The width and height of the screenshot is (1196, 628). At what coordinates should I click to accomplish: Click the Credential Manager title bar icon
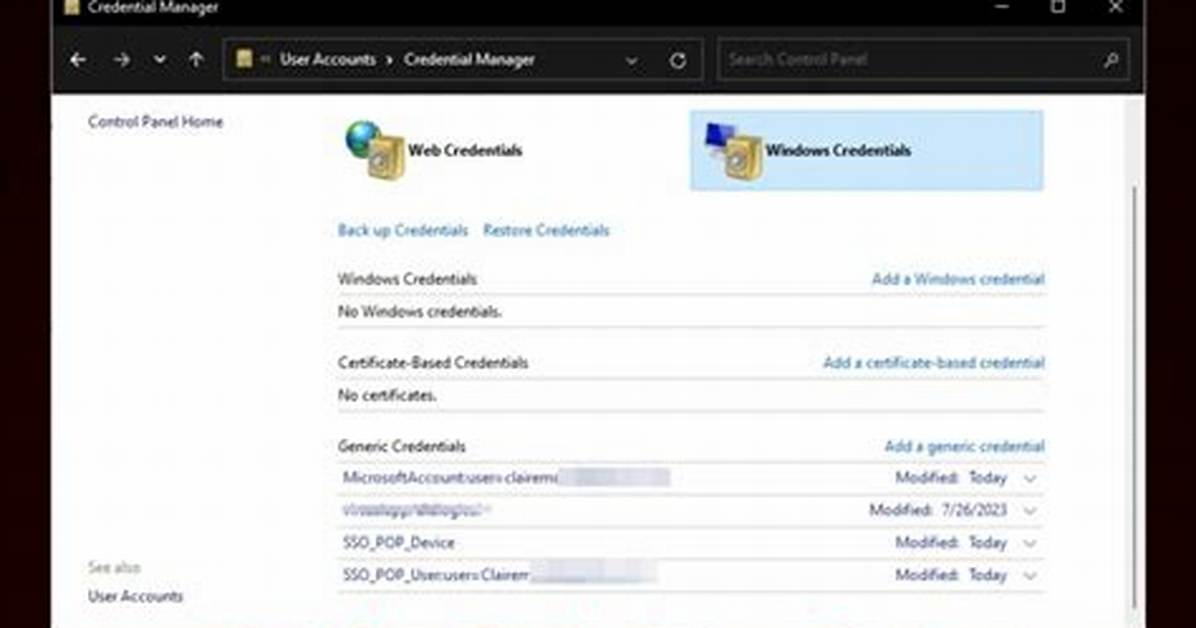[71, 8]
